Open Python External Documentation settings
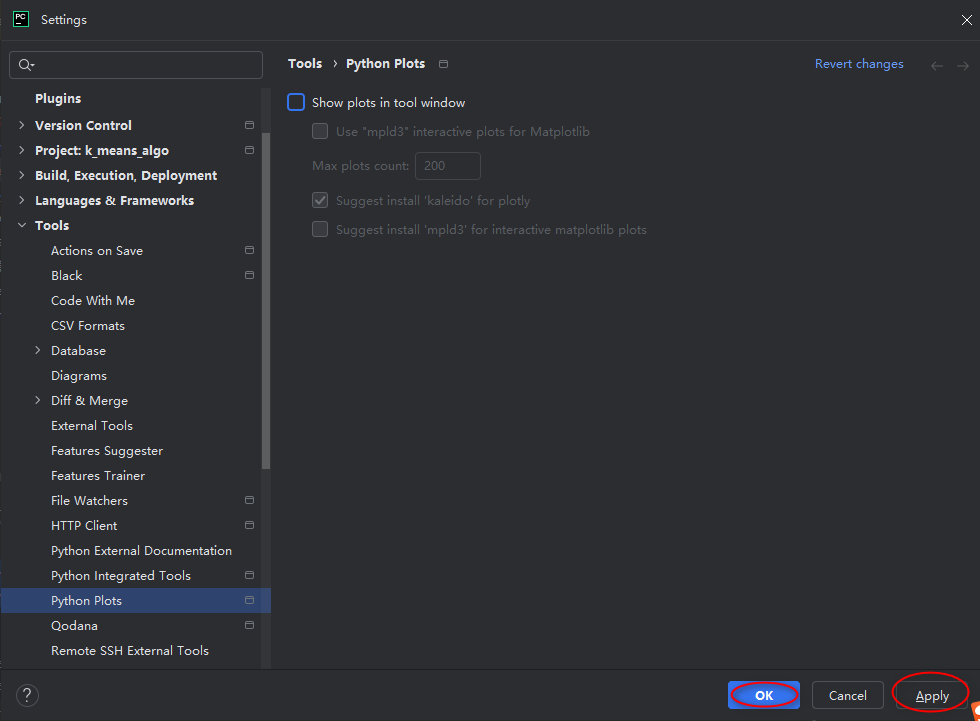The height and width of the screenshot is (721, 980). click(x=141, y=550)
